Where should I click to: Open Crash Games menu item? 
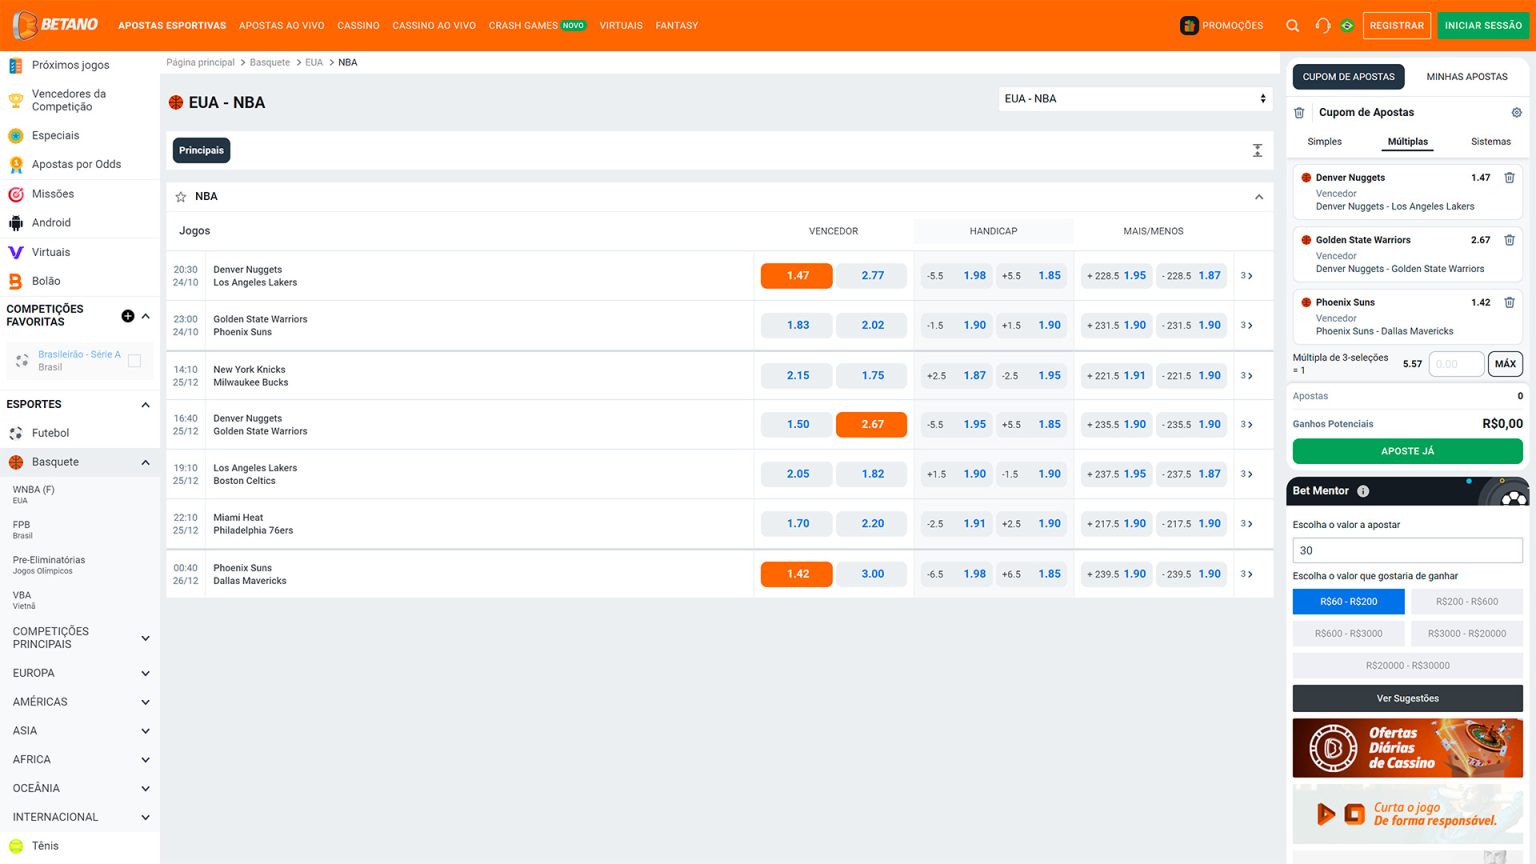(x=537, y=25)
